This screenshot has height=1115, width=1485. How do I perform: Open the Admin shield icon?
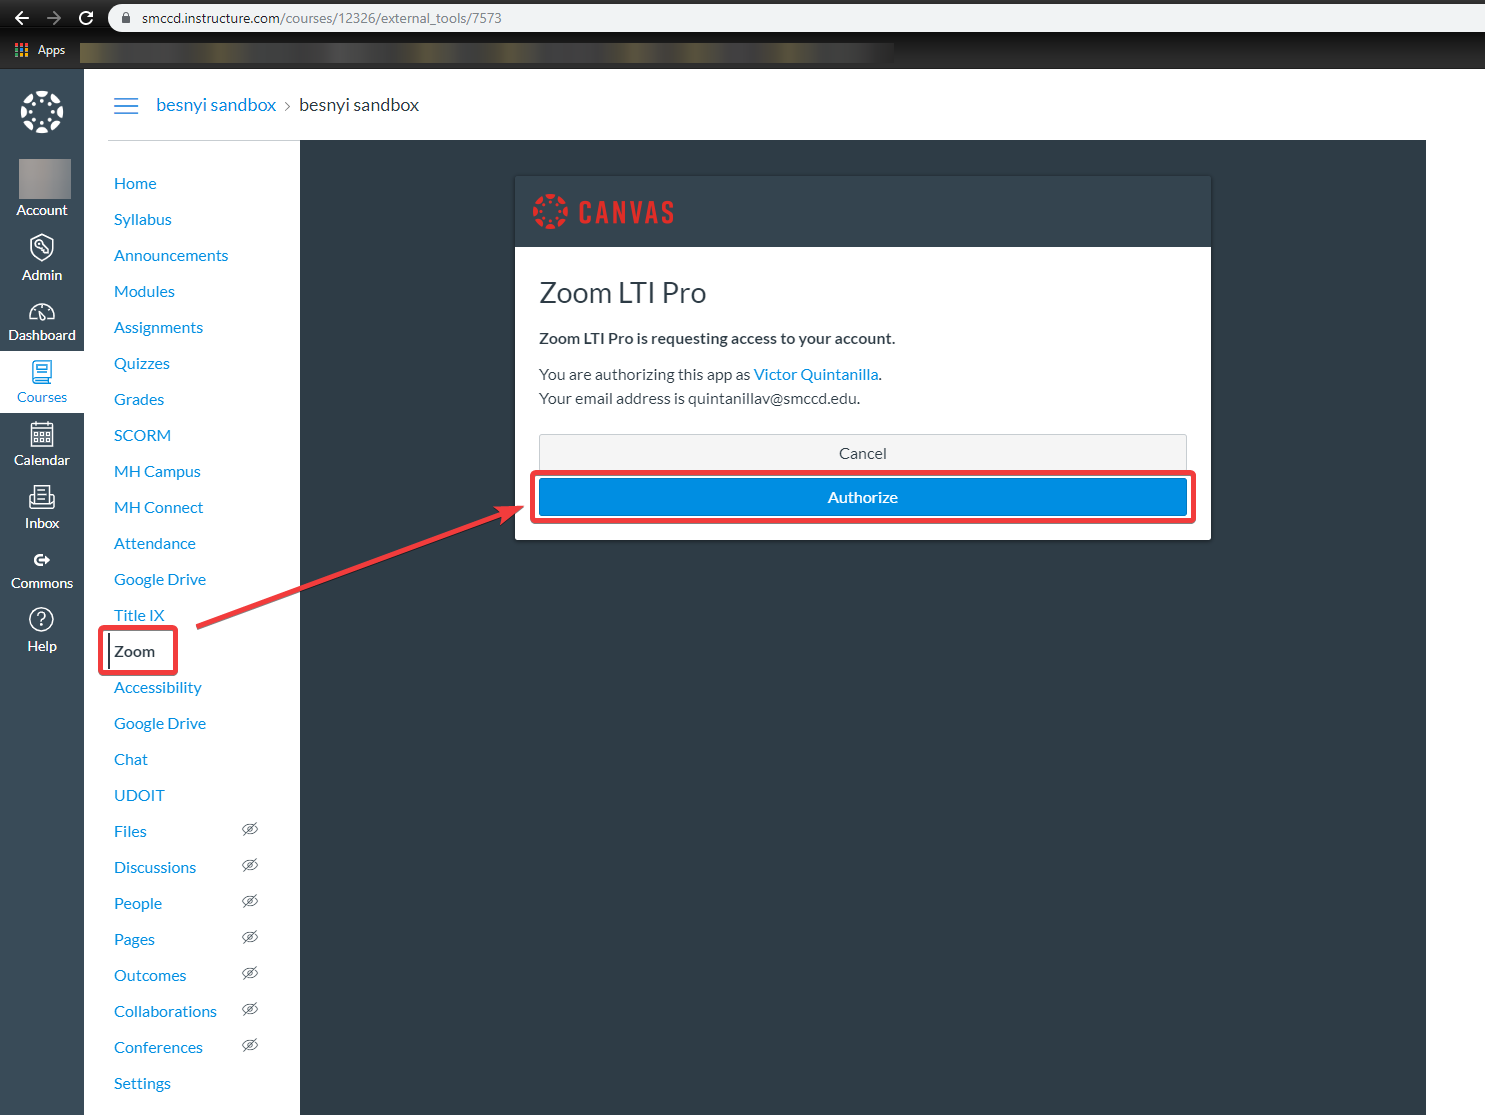tap(42, 248)
